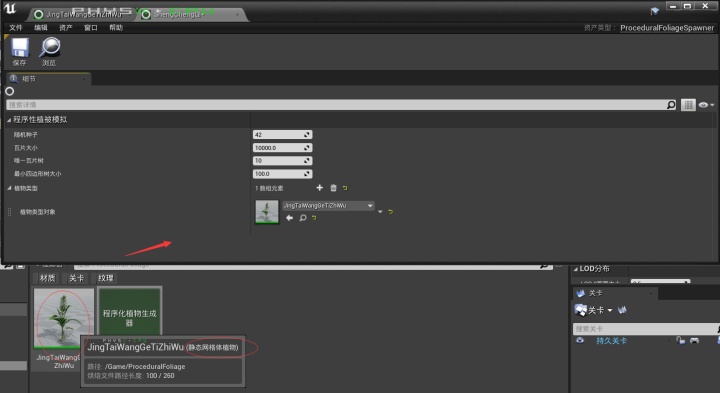Open the property matrix grid icon

coord(688,105)
